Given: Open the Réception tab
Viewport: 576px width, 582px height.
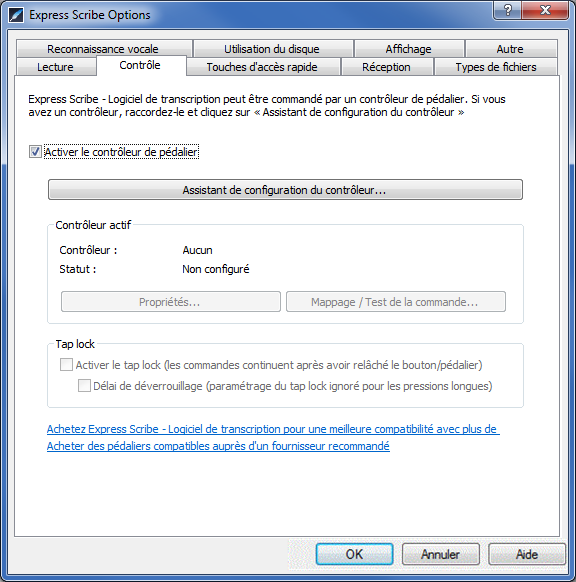Looking at the screenshot, I should coord(386,67).
